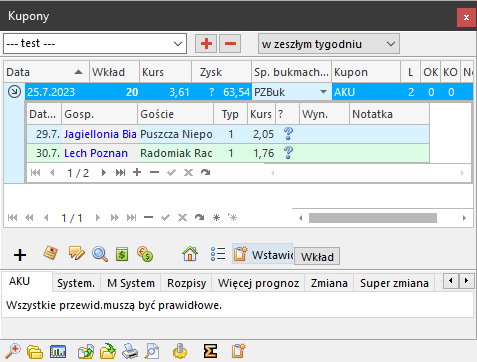
Task: Click the print preview document icon
Action: coord(152,351)
